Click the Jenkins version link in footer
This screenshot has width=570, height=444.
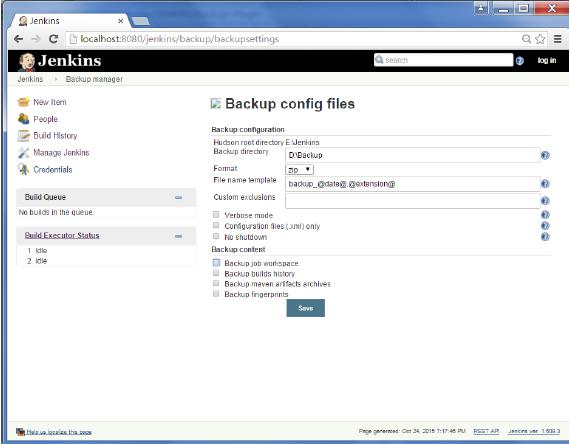(534, 431)
